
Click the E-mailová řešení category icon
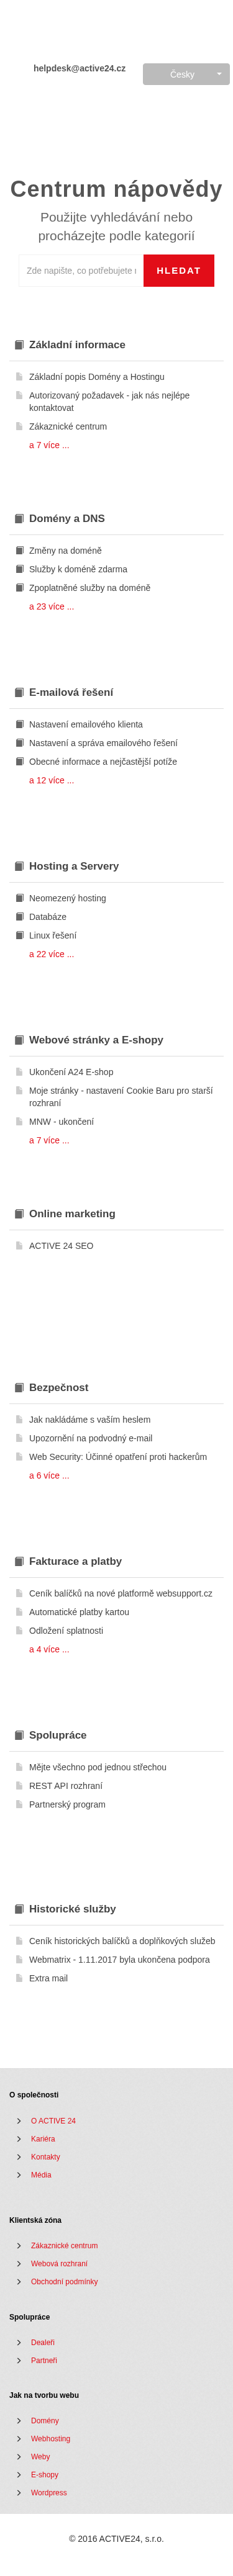[19, 692]
